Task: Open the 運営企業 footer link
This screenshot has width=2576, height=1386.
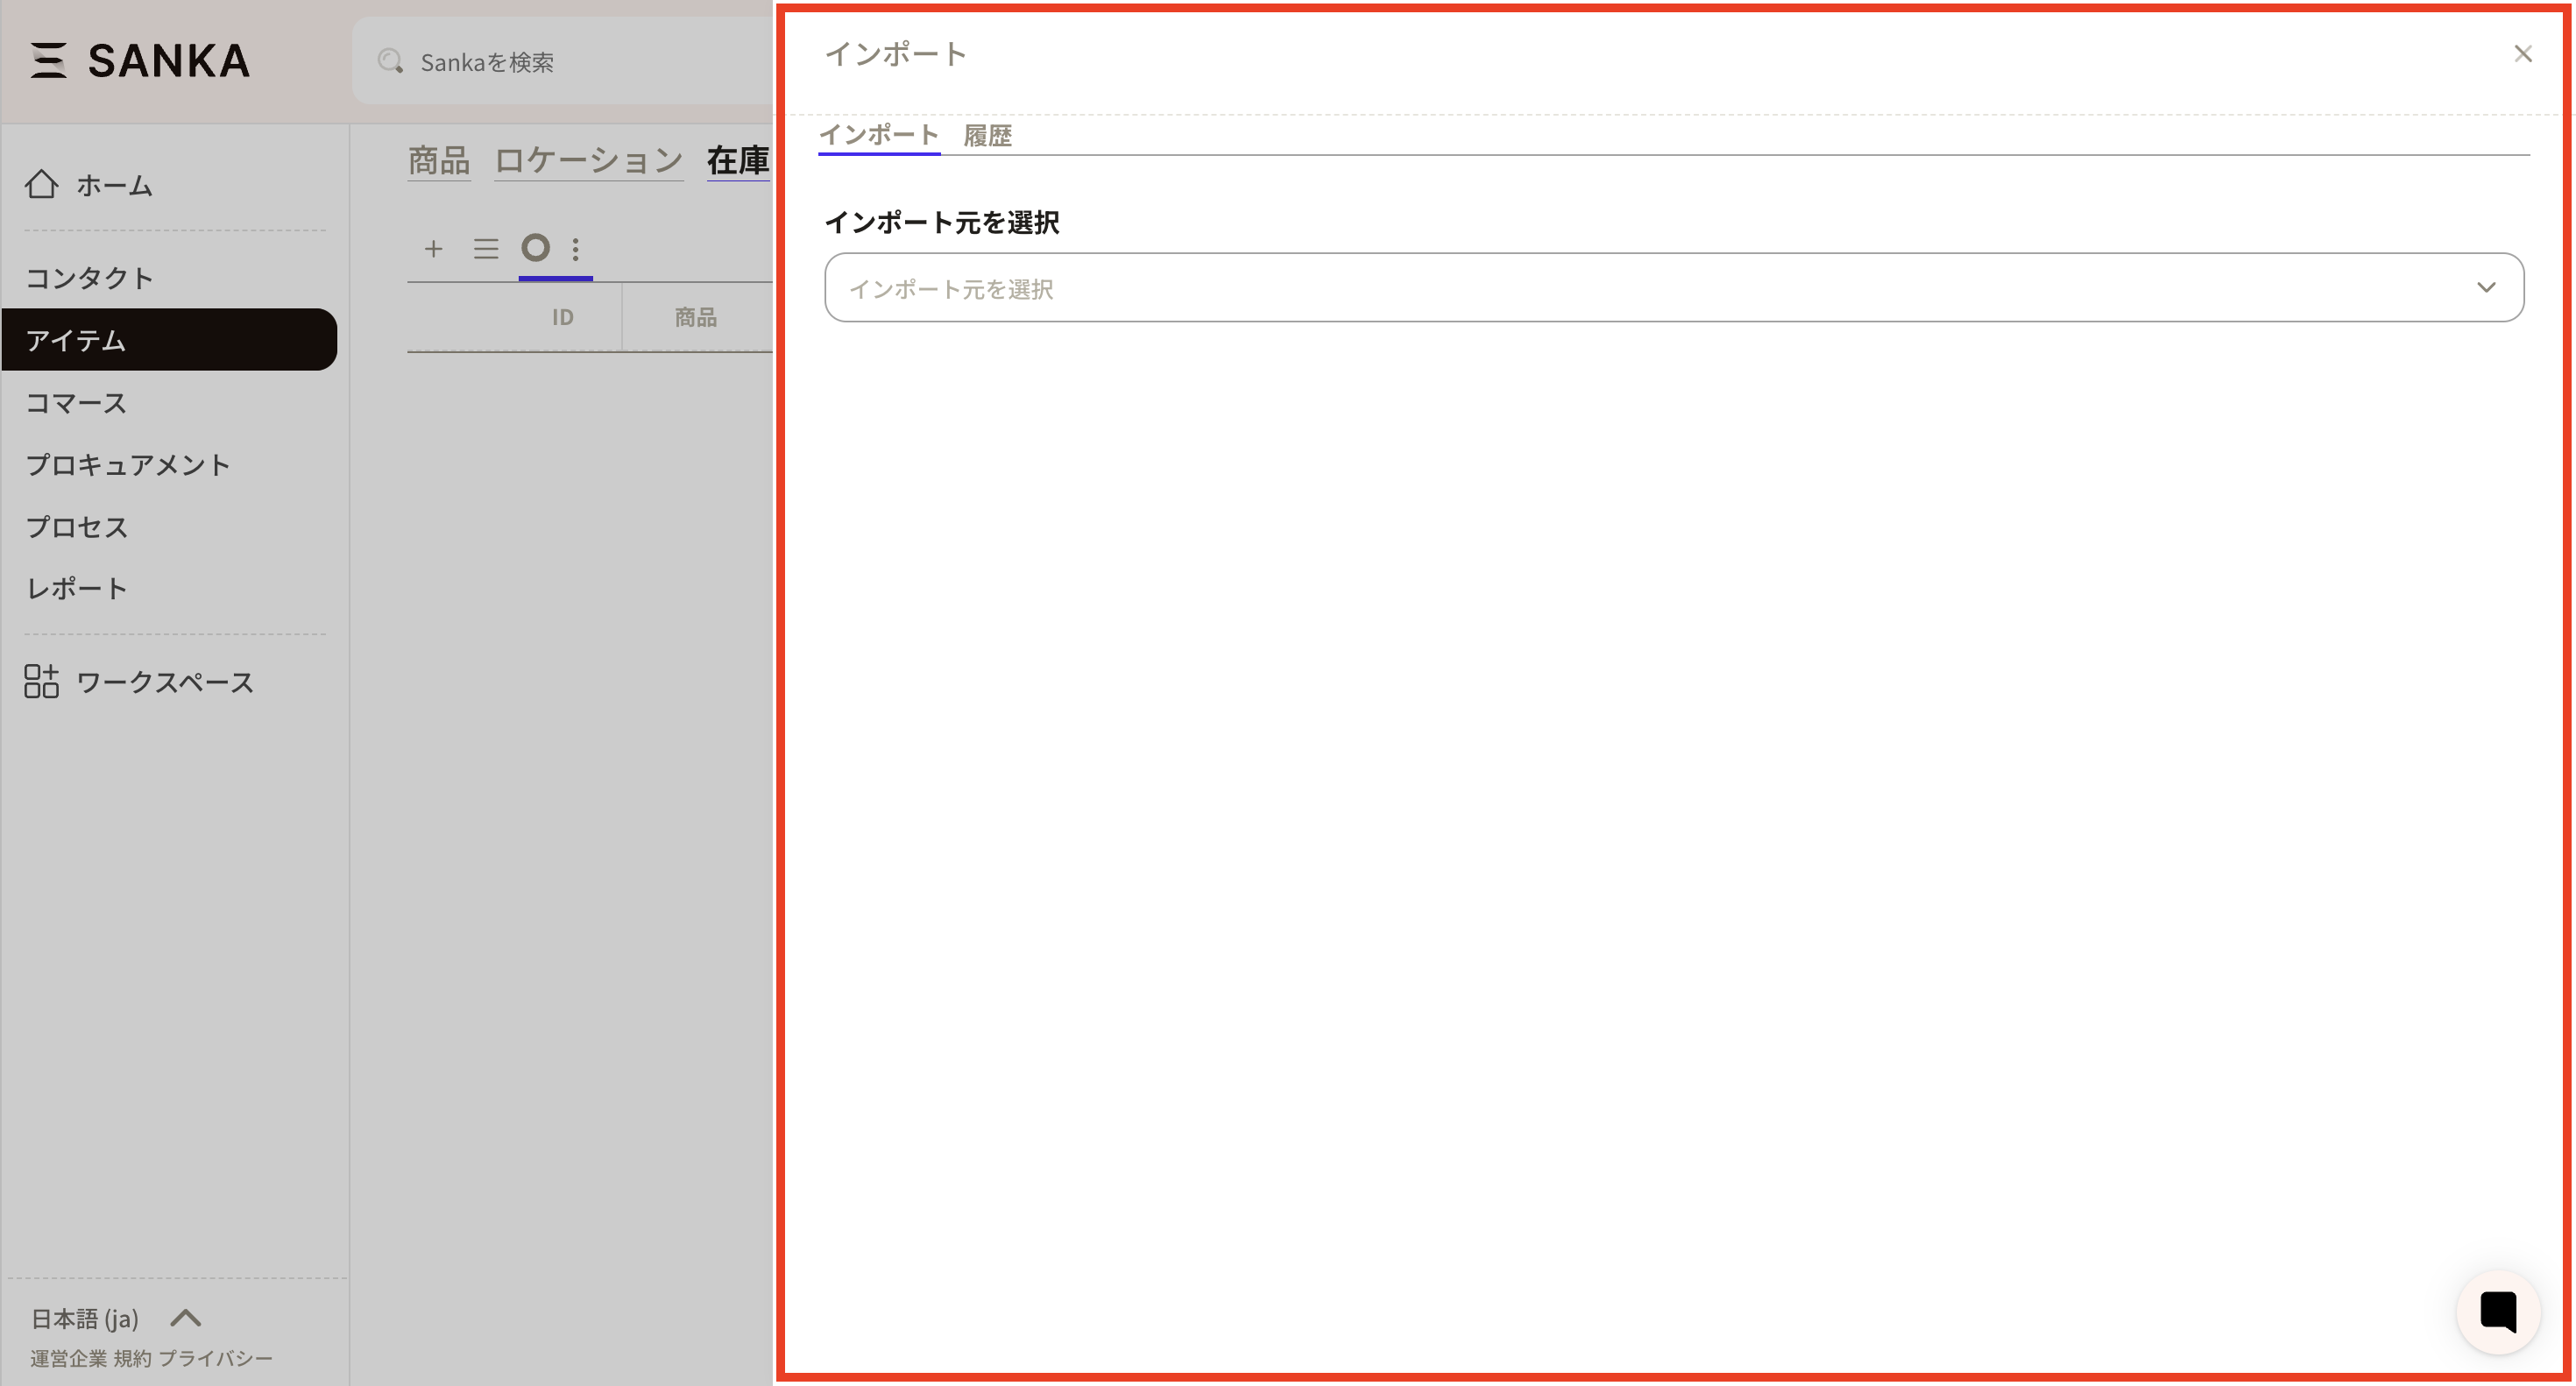Action: [x=68, y=1358]
